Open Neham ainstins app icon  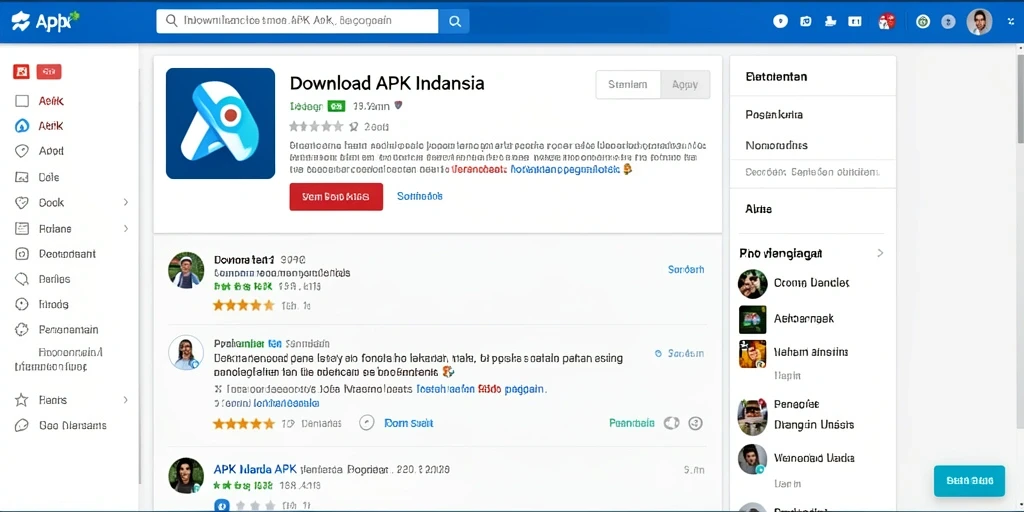[752, 354]
